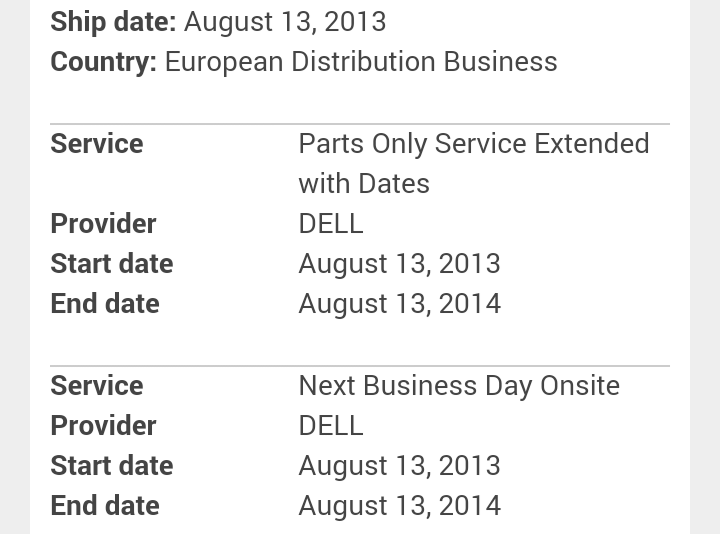720x534 pixels.
Task: Tap the Ship date label
Action: (x=113, y=22)
